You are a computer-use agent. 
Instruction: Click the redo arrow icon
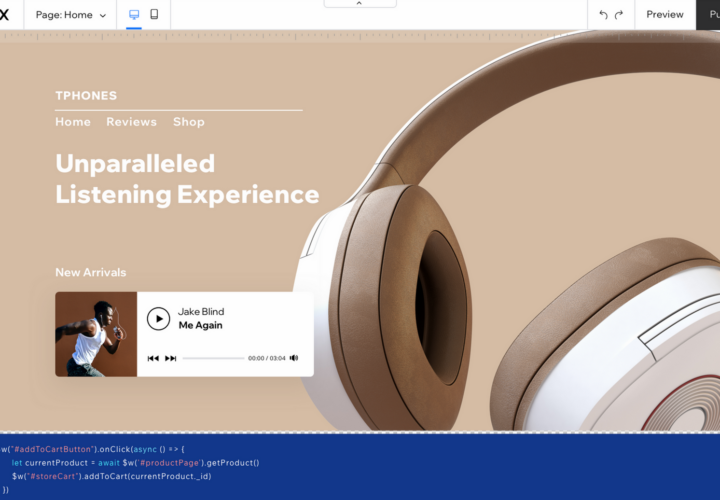click(x=619, y=15)
